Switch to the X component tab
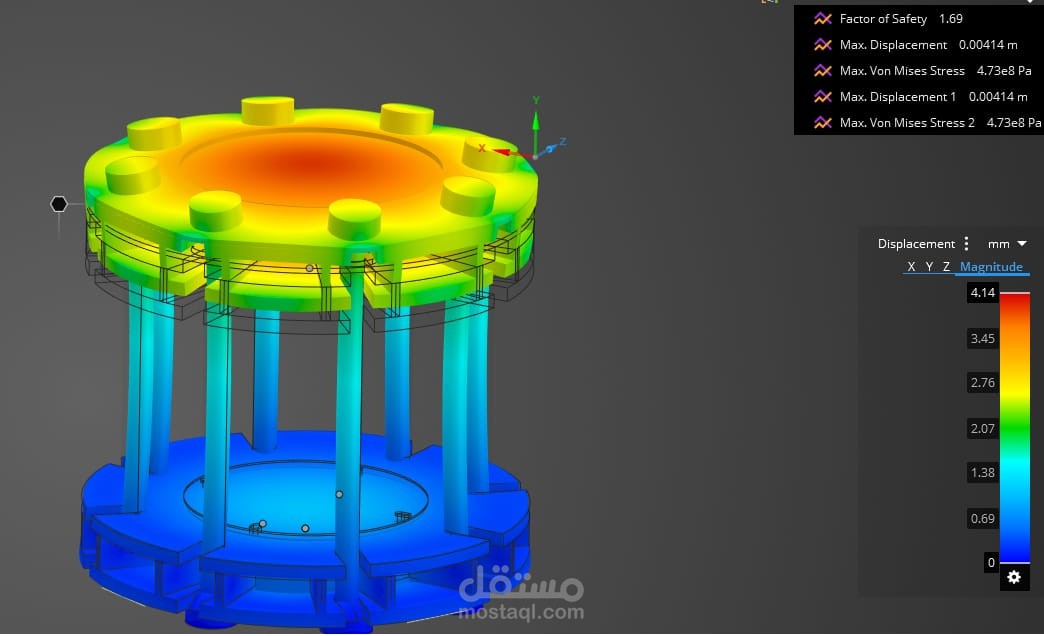The image size is (1044, 636). click(x=911, y=266)
